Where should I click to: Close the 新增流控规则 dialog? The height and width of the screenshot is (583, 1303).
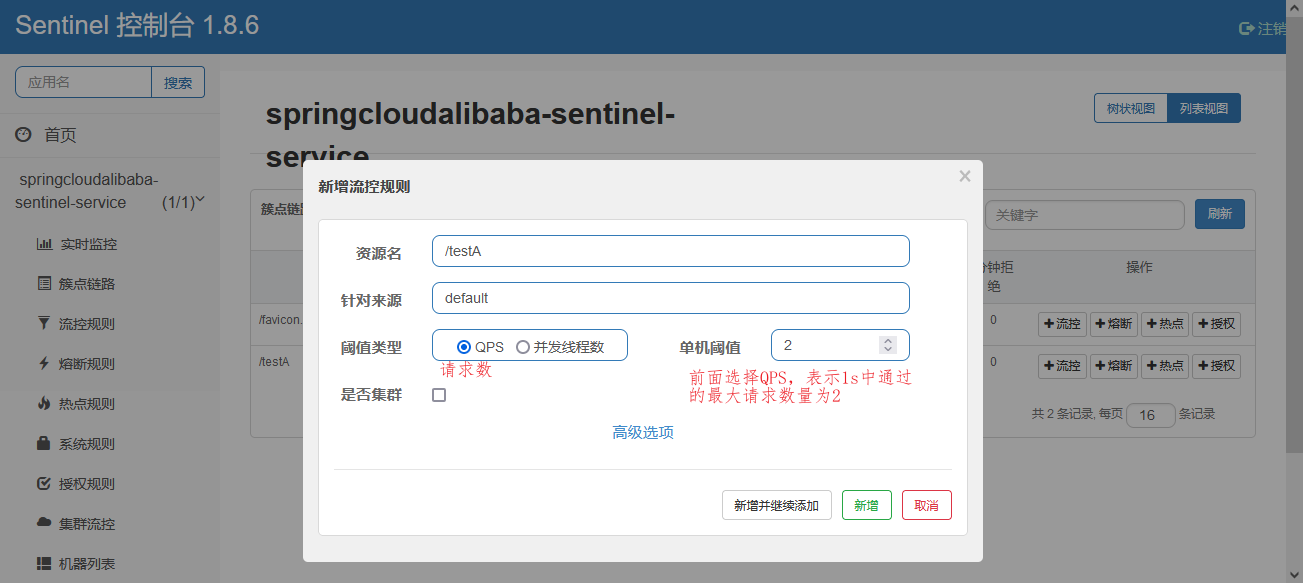[965, 176]
